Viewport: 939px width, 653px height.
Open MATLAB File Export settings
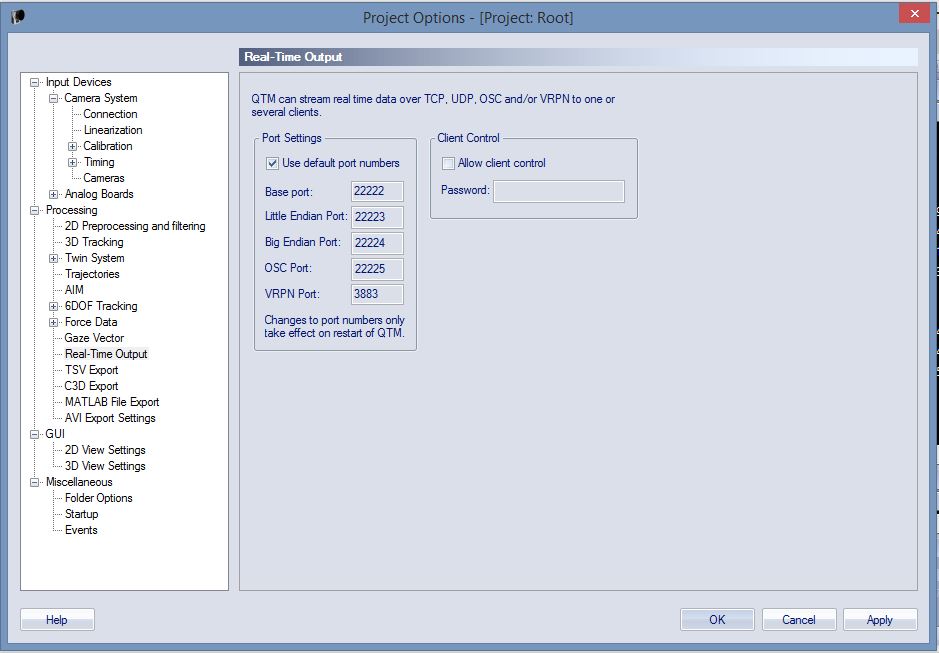point(112,402)
